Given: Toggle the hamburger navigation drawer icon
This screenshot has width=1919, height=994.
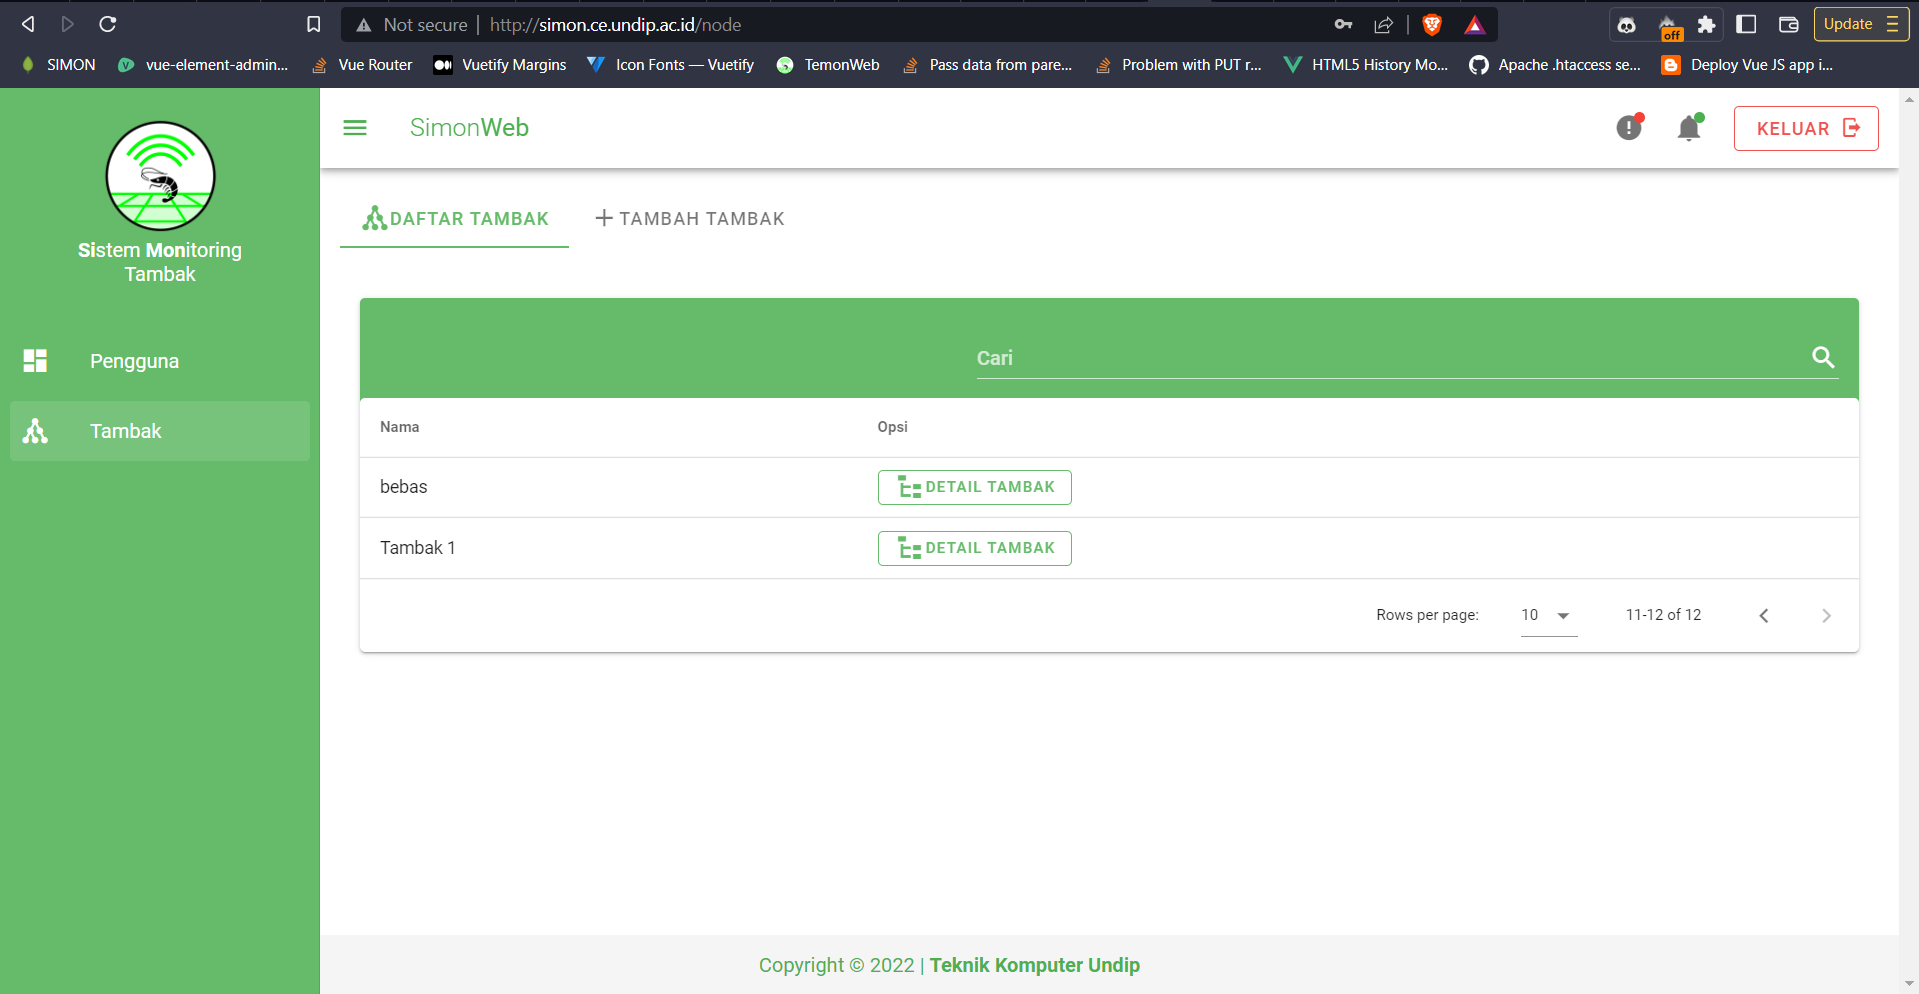Looking at the screenshot, I should click(x=355, y=128).
